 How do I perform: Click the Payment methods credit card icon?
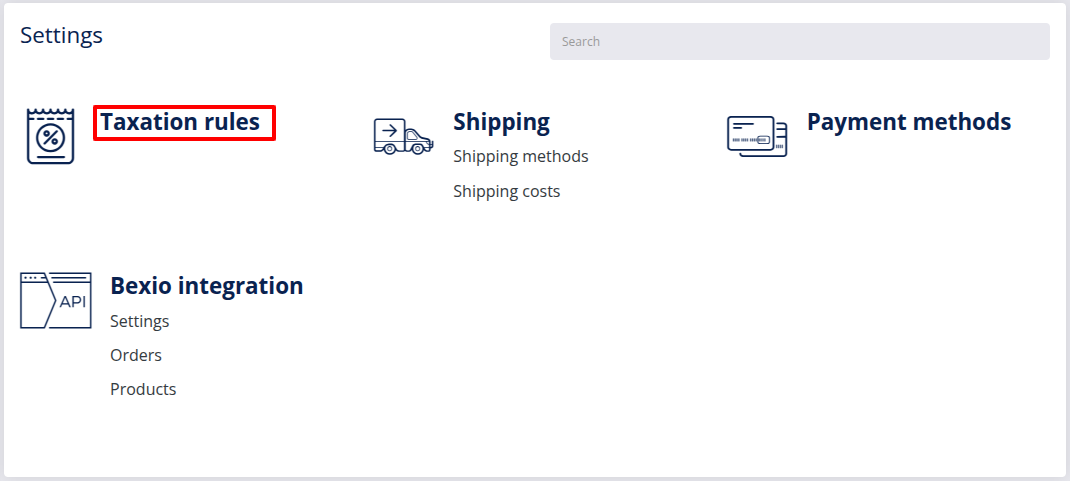pos(757,136)
